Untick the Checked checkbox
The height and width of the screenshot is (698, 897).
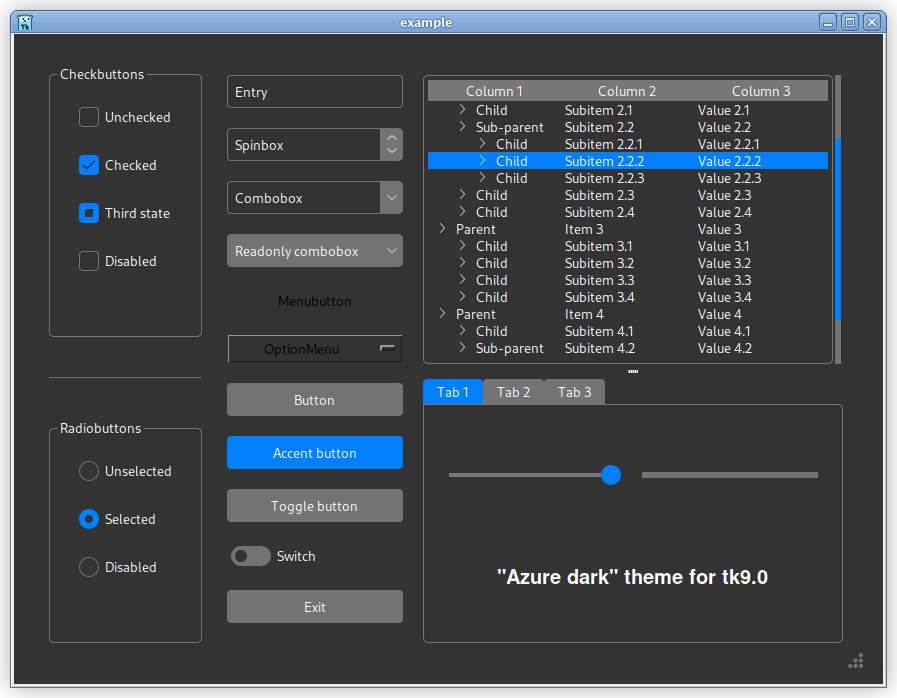pyautogui.click(x=89, y=165)
